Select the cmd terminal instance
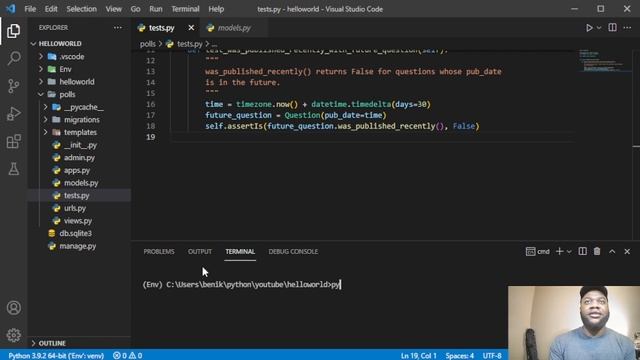640x360 pixels. (538, 251)
